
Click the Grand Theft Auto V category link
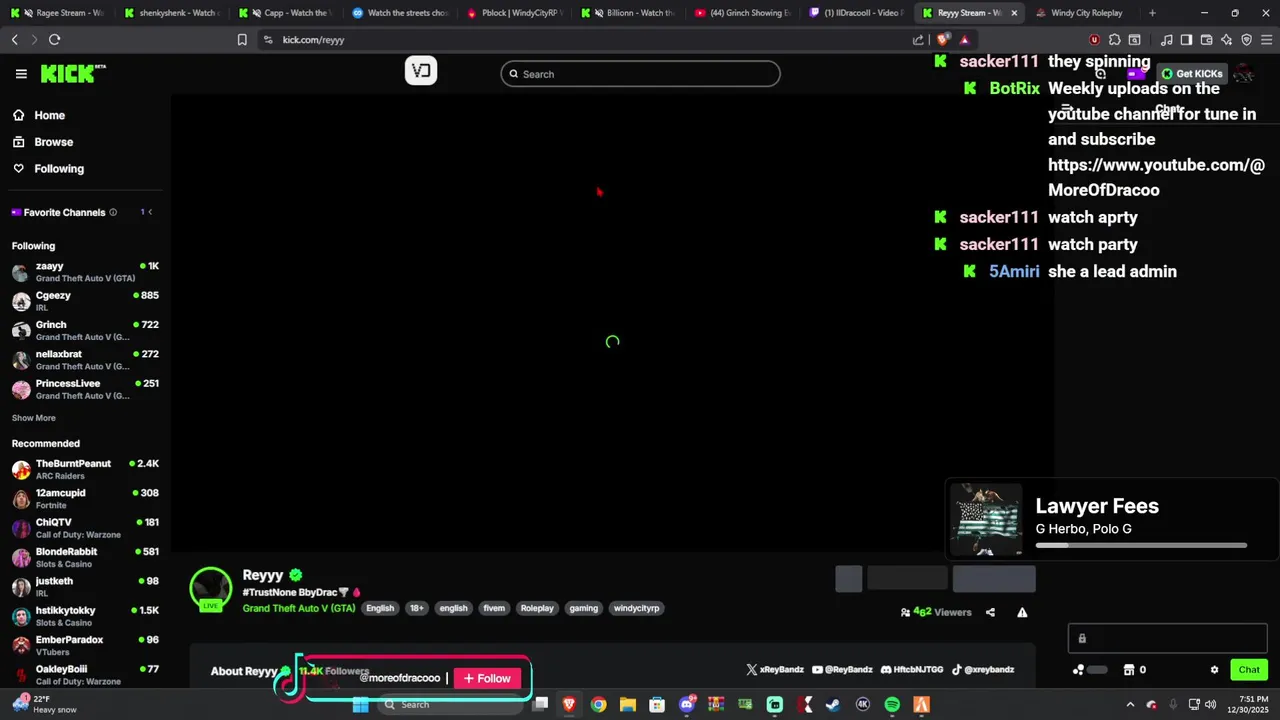point(299,608)
